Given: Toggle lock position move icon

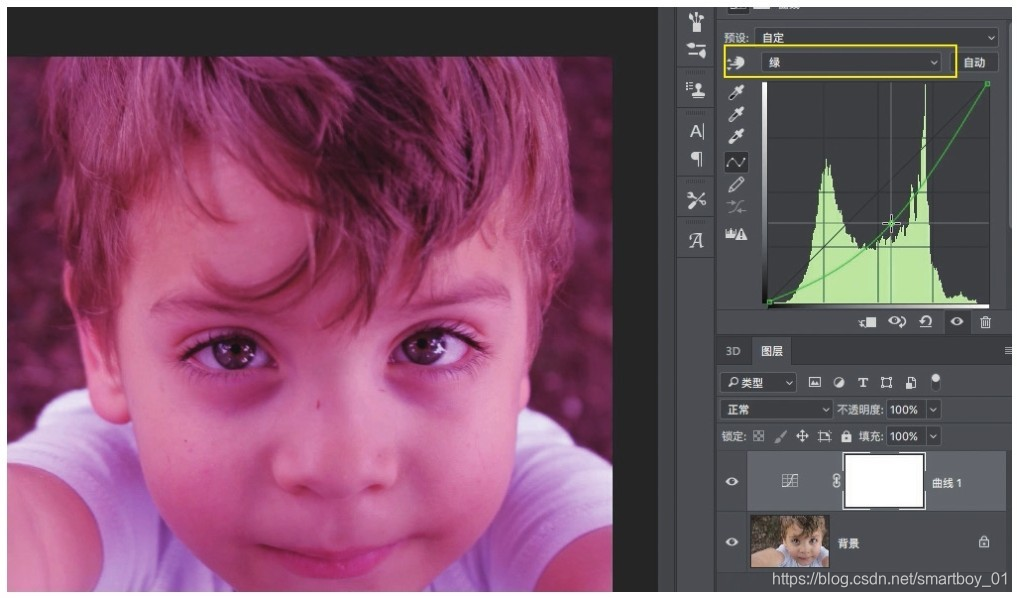Looking at the screenshot, I should [802, 436].
